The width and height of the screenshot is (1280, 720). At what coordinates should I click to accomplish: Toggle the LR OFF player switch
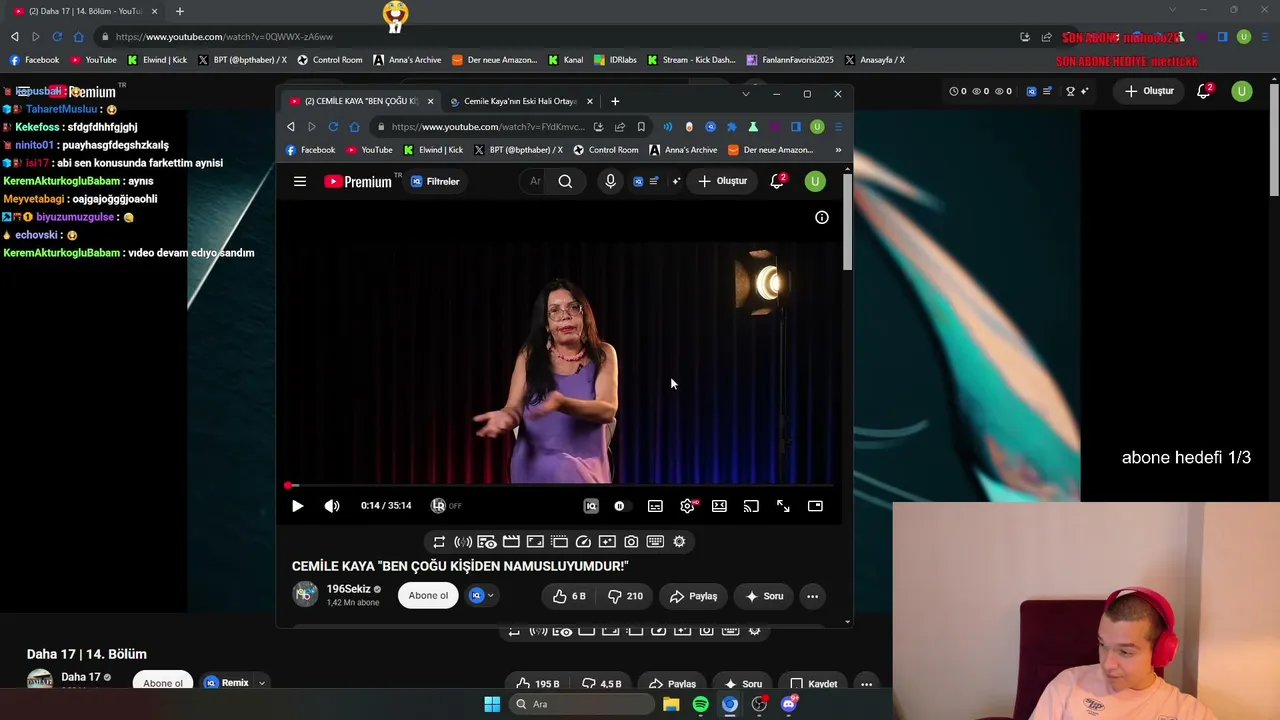tap(446, 506)
